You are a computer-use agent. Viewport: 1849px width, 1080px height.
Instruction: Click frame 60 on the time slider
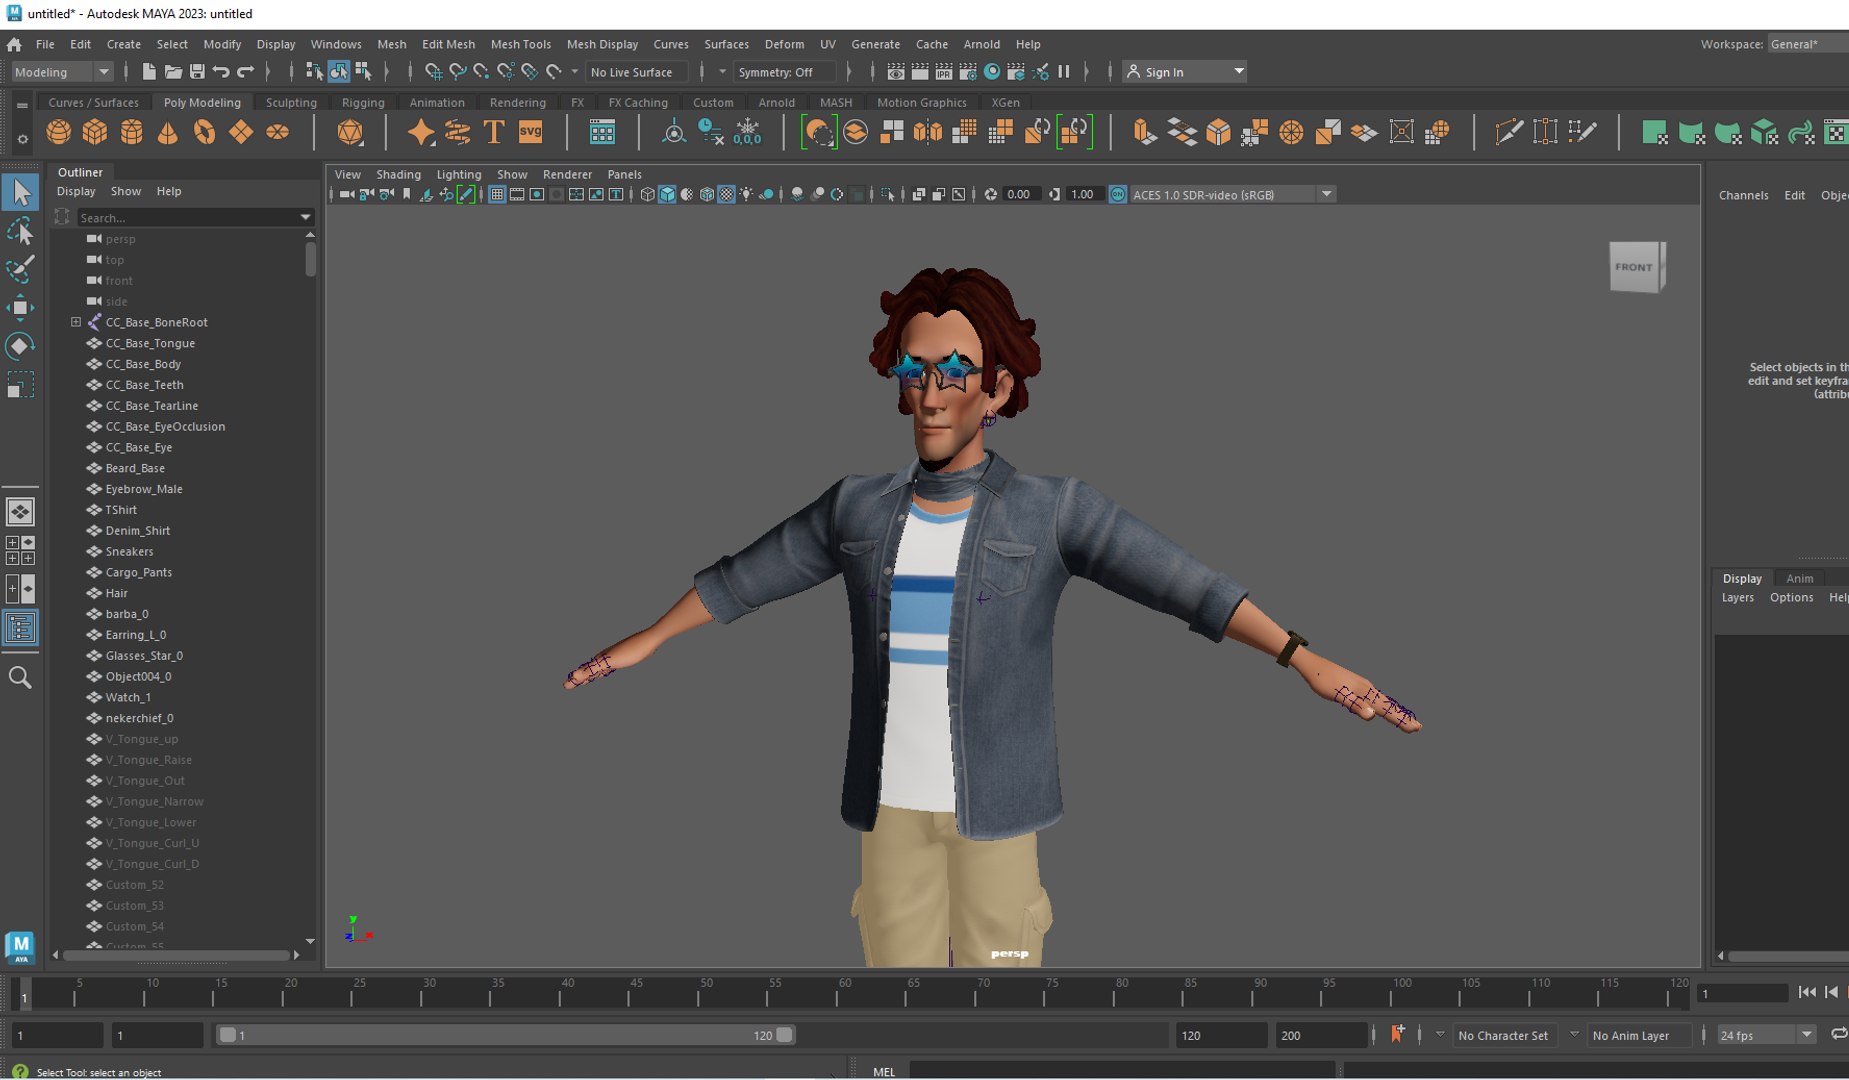(x=845, y=993)
